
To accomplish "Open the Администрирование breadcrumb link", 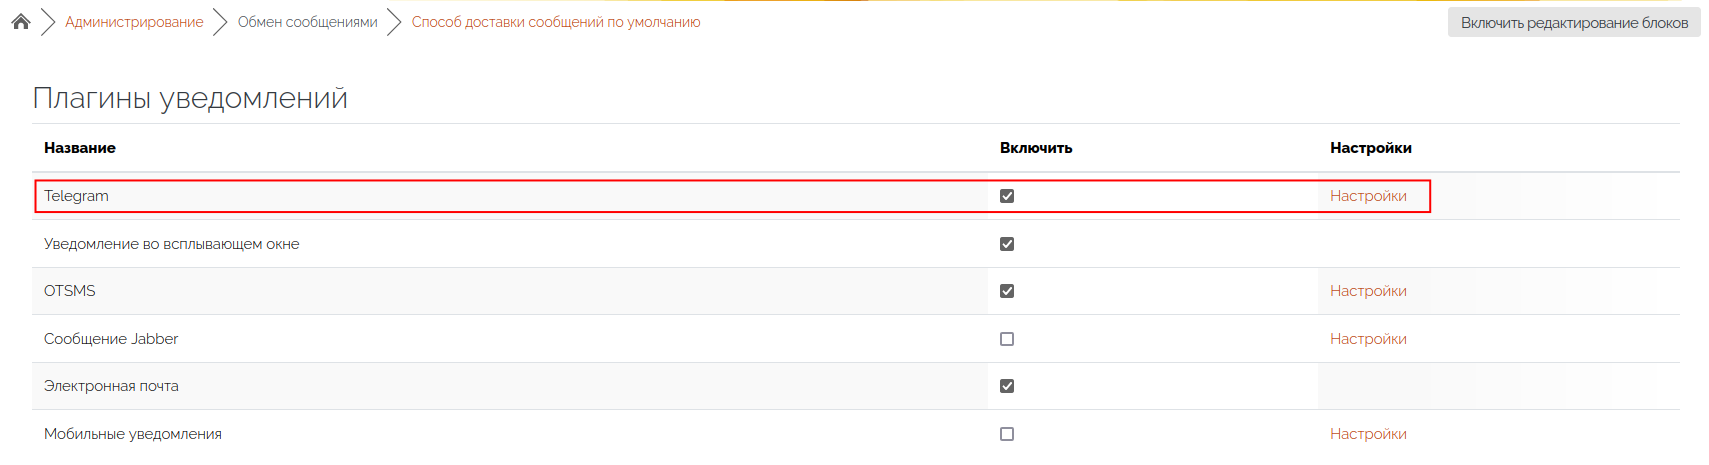I will pyautogui.click(x=134, y=22).
